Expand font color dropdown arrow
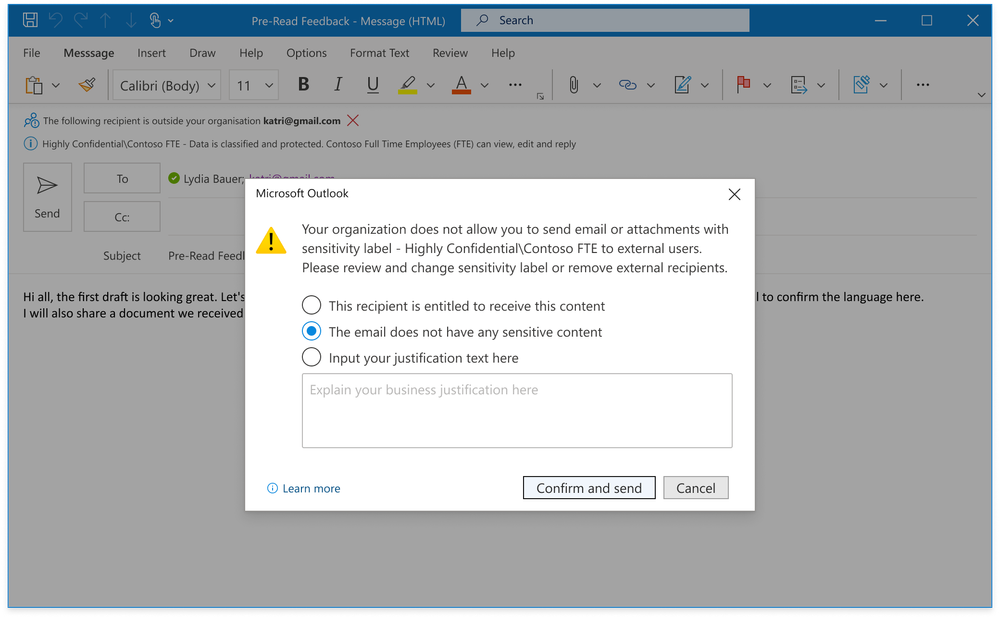The width and height of the screenshot is (999, 618). (x=484, y=85)
